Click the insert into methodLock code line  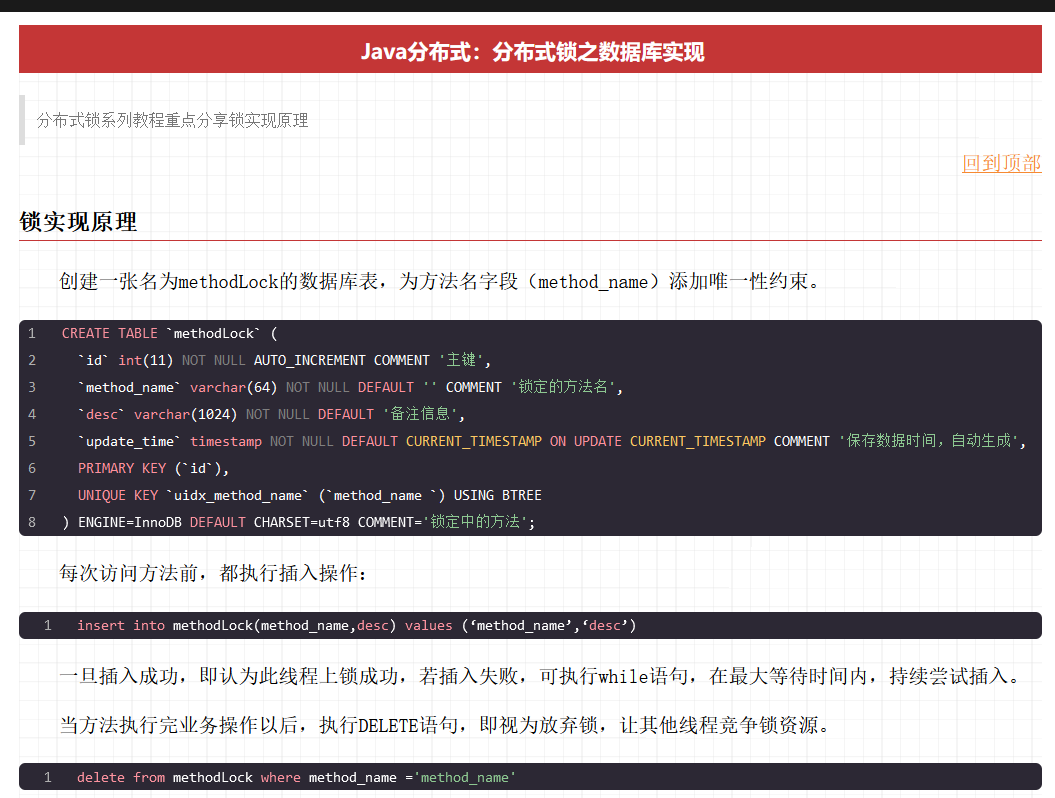tap(357, 626)
